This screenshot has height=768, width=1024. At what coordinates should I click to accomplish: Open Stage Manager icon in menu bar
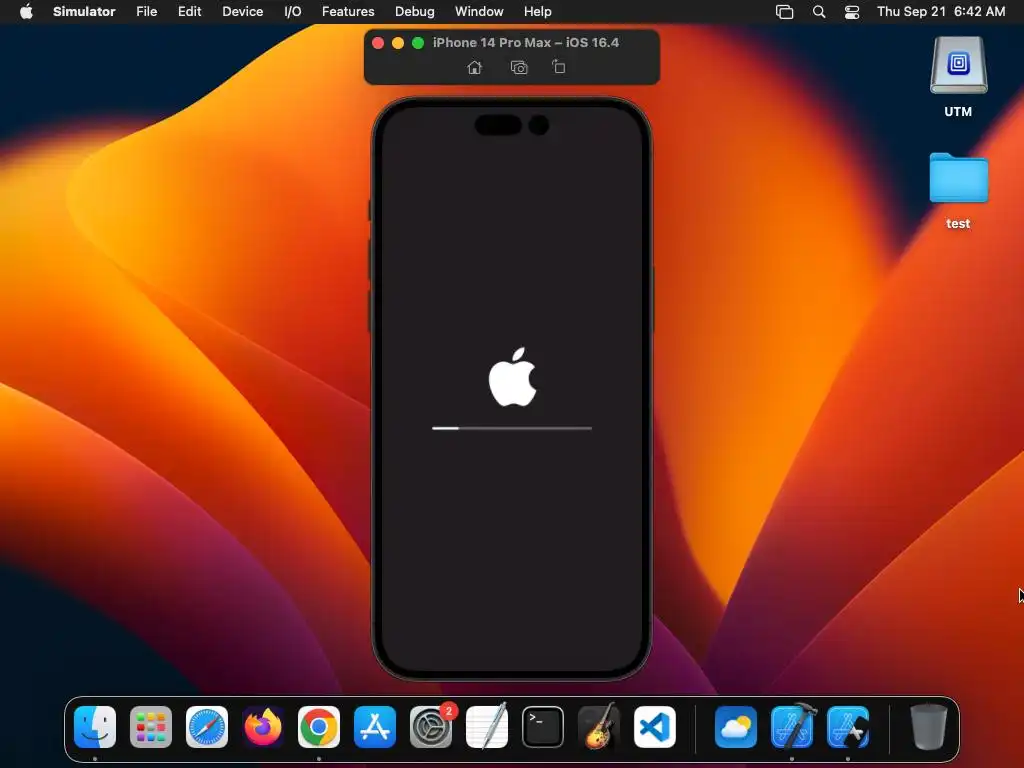784,12
